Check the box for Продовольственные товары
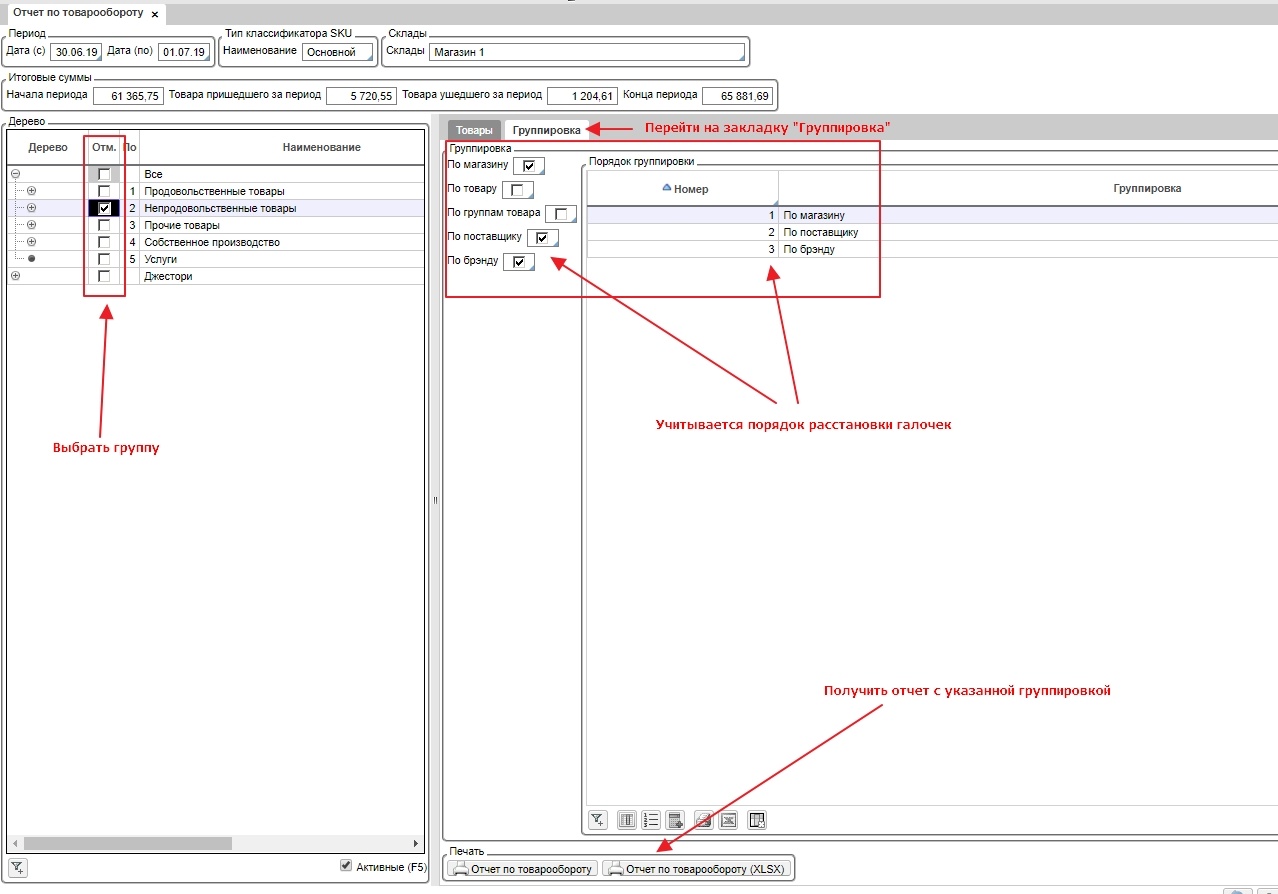Screen dimensions: 1278x894 tap(104, 191)
